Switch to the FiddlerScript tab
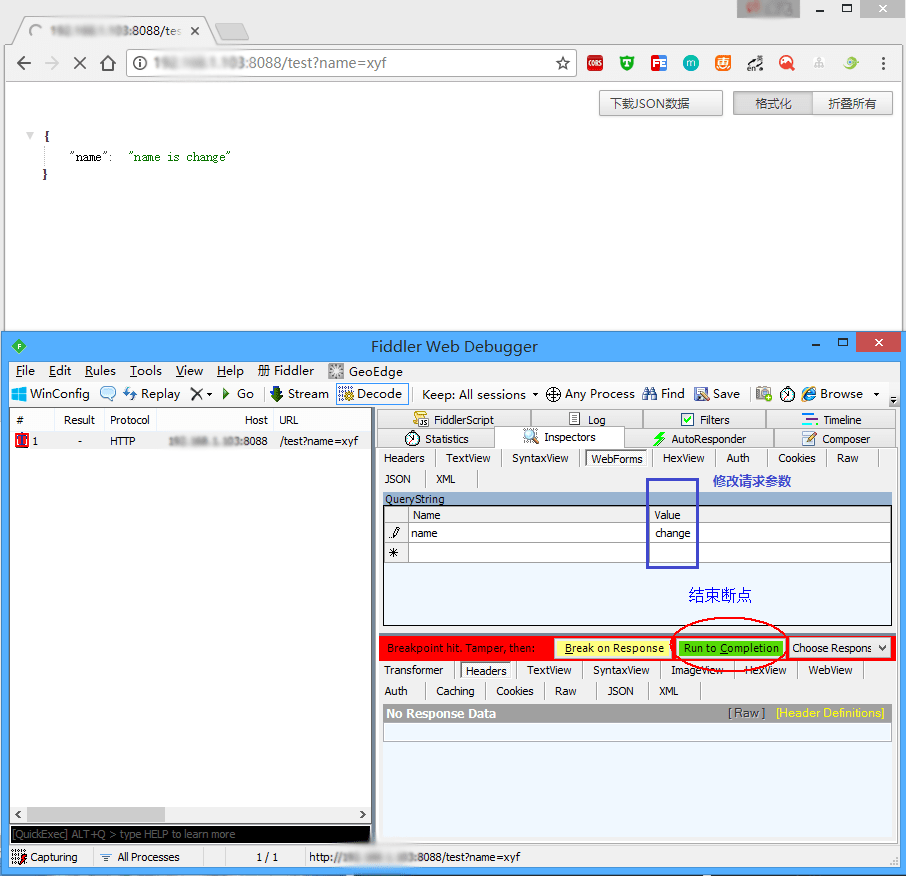 pyautogui.click(x=454, y=420)
